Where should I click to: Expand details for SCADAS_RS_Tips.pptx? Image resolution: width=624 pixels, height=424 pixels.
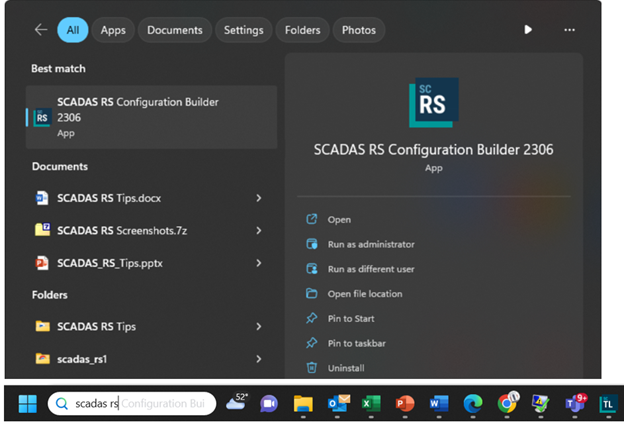259,263
